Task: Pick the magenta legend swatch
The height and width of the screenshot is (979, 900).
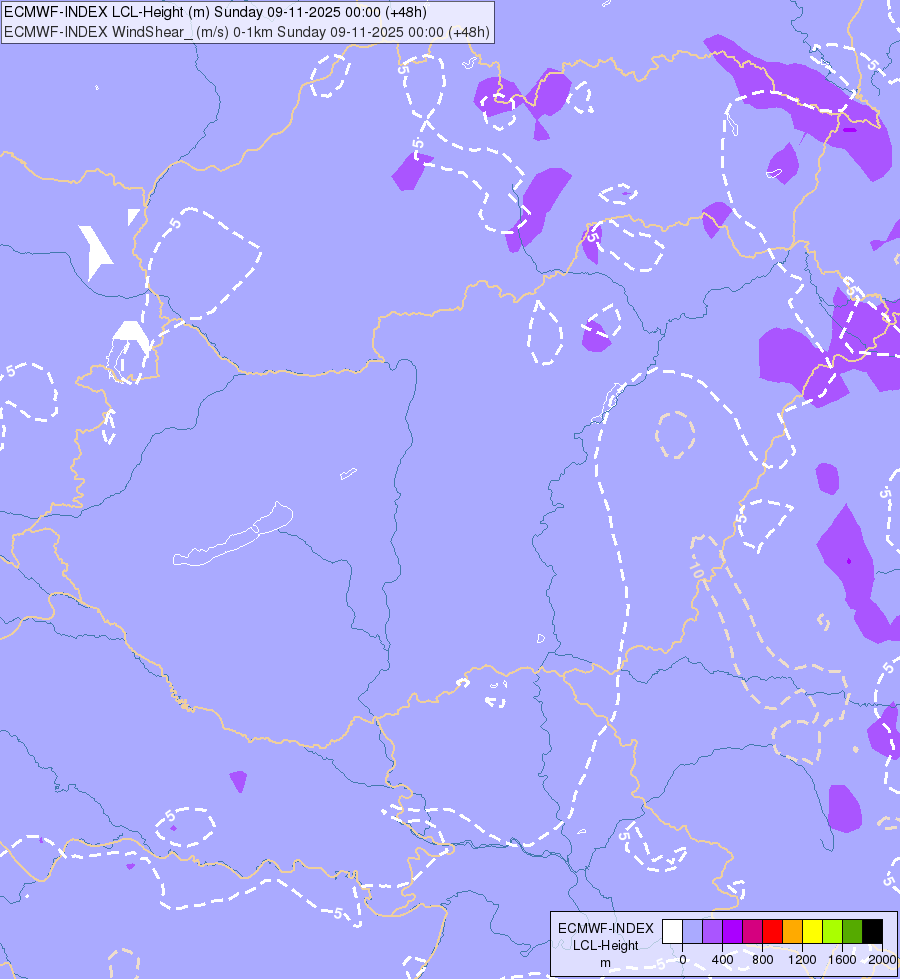Action: [x=753, y=931]
